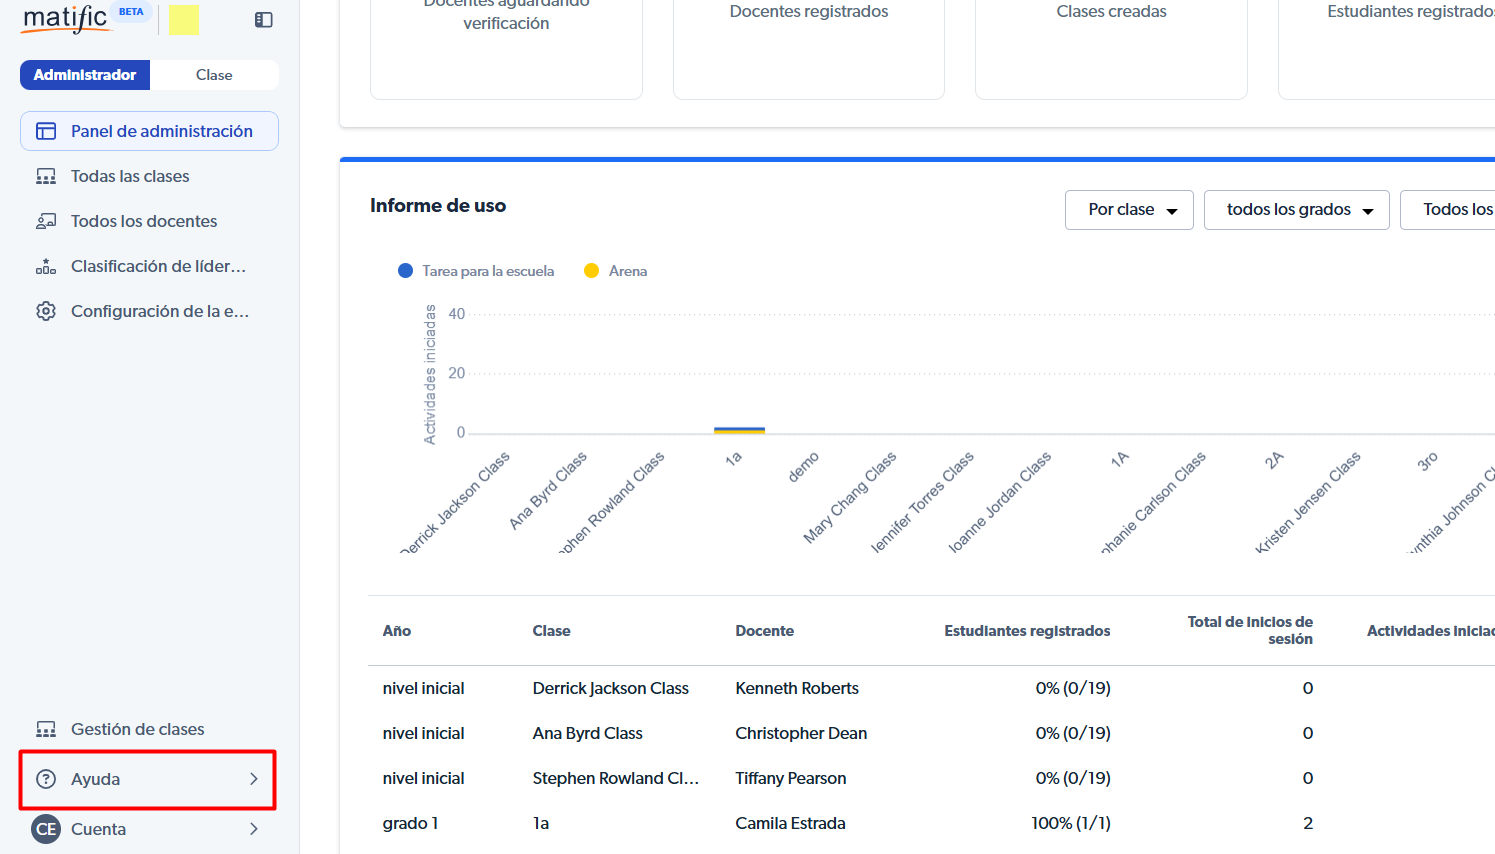Click the Configuración gear icon
This screenshot has width=1495, height=854.
point(46,311)
